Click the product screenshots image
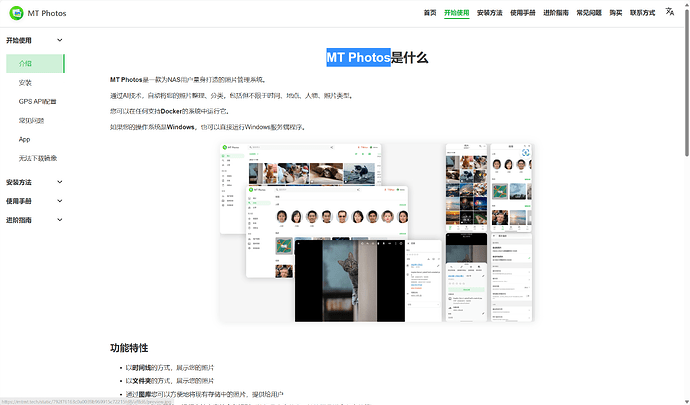This screenshot has width=690, height=405. (377, 232)
